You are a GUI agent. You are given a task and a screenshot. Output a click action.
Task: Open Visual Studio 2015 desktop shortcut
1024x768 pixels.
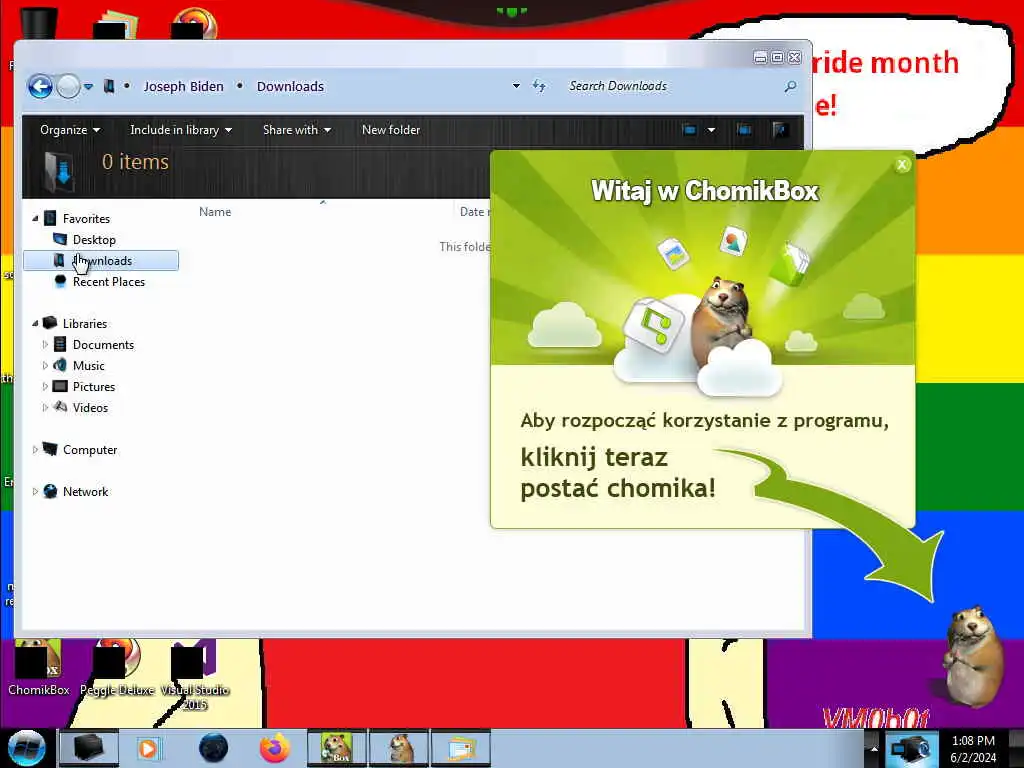pyautogui.click(x=195, y=675)
